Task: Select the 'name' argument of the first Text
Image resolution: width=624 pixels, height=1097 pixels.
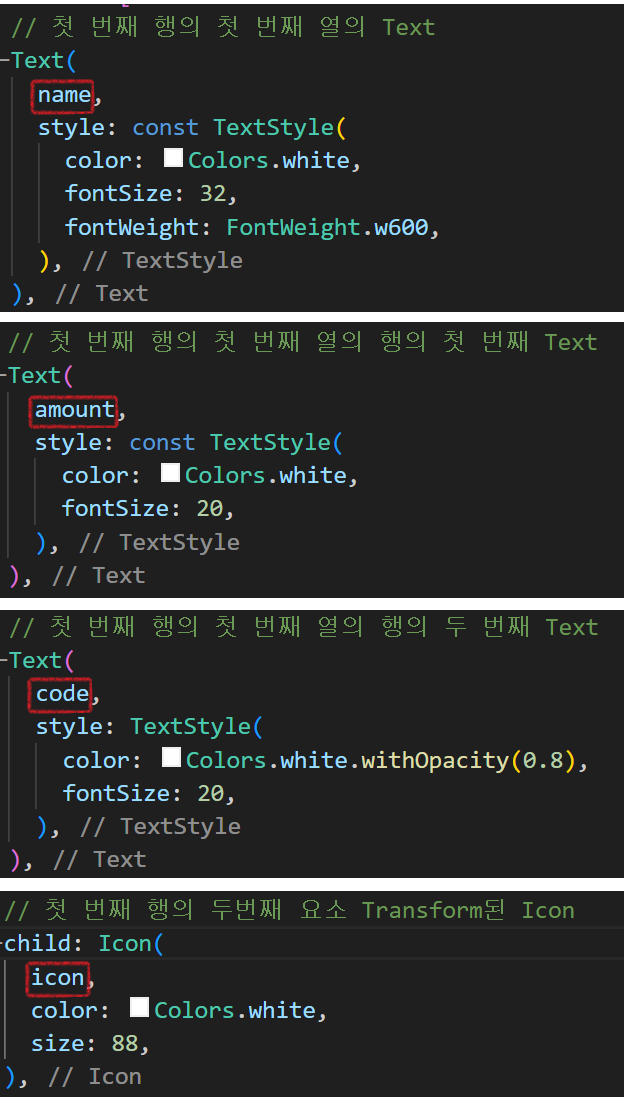Action: 64,94
